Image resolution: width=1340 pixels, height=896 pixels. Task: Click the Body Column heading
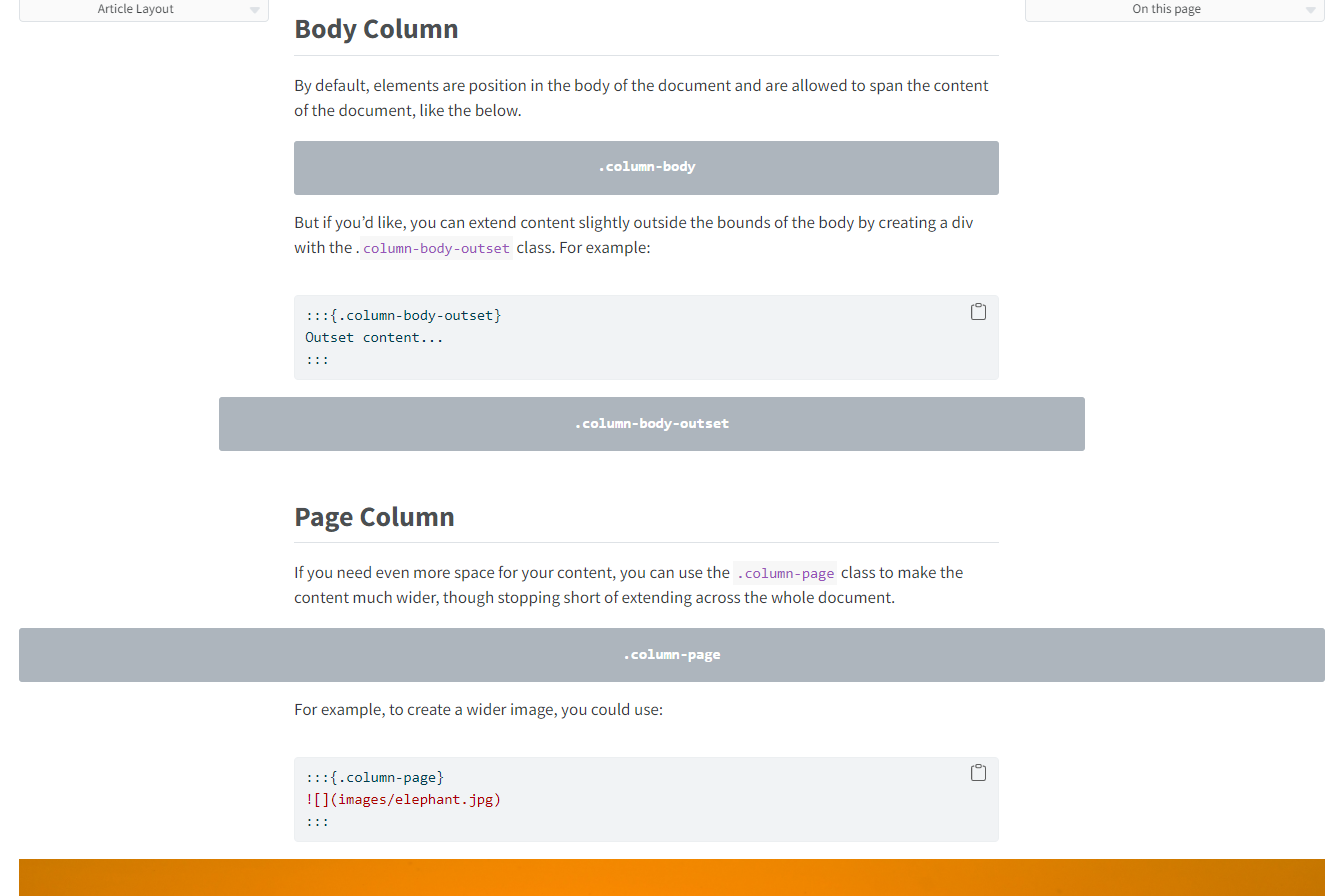[x=376, y=29]
